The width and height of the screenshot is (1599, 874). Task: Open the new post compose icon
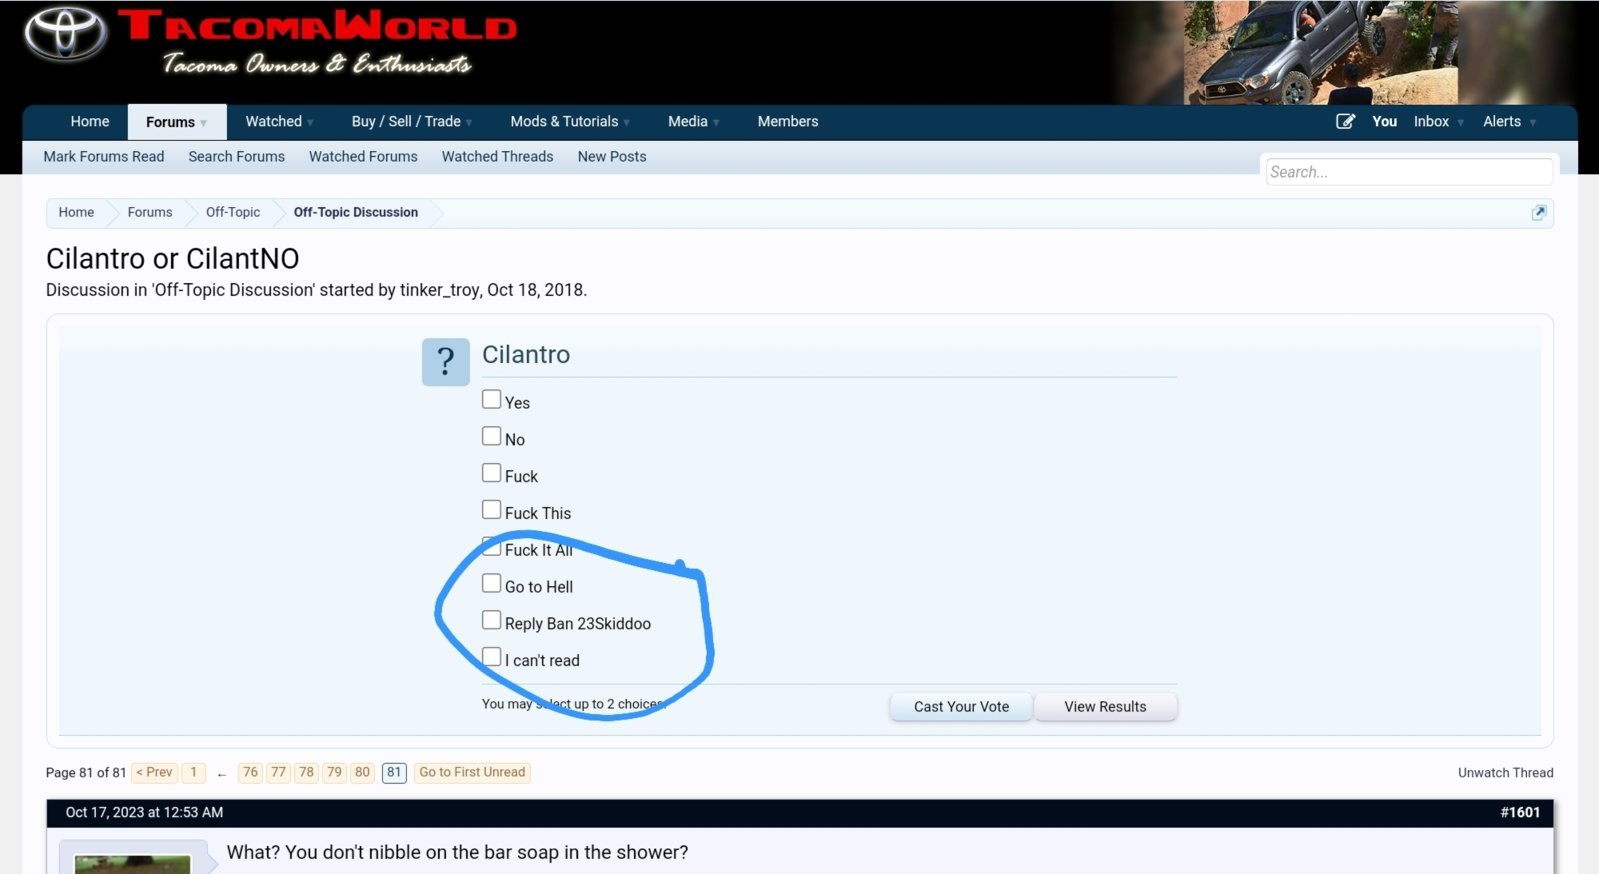pyautogui.click(x=1346, y=121)
